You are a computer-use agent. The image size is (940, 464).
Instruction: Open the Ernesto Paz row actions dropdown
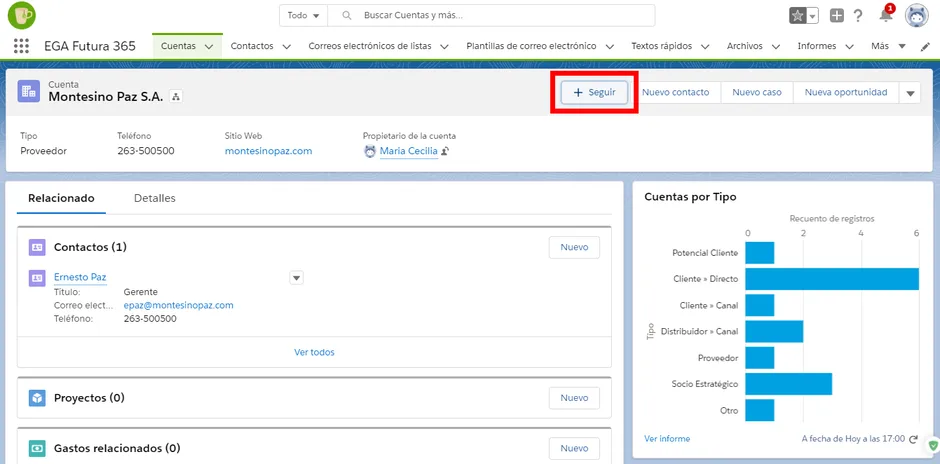click(297, 278)
